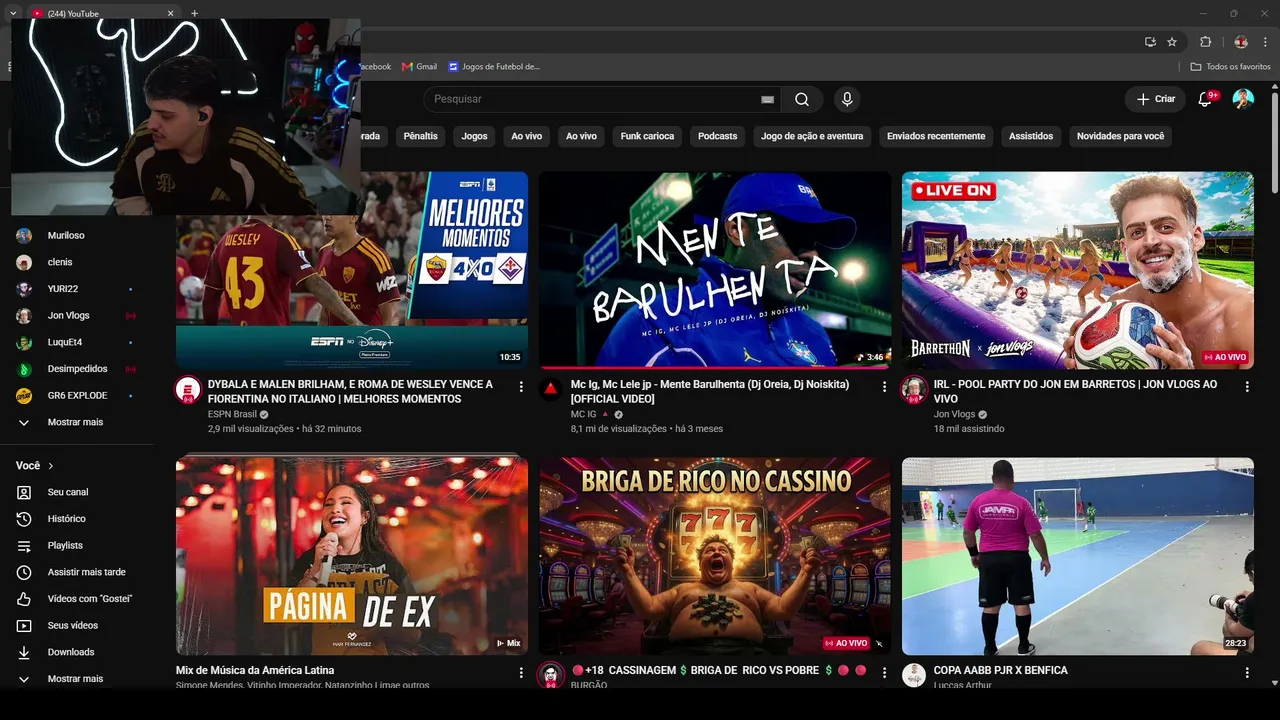Open the futsal Copa AABB thumbnail
Screen dimensions: 1280x720
click(x=1078, y=556)
